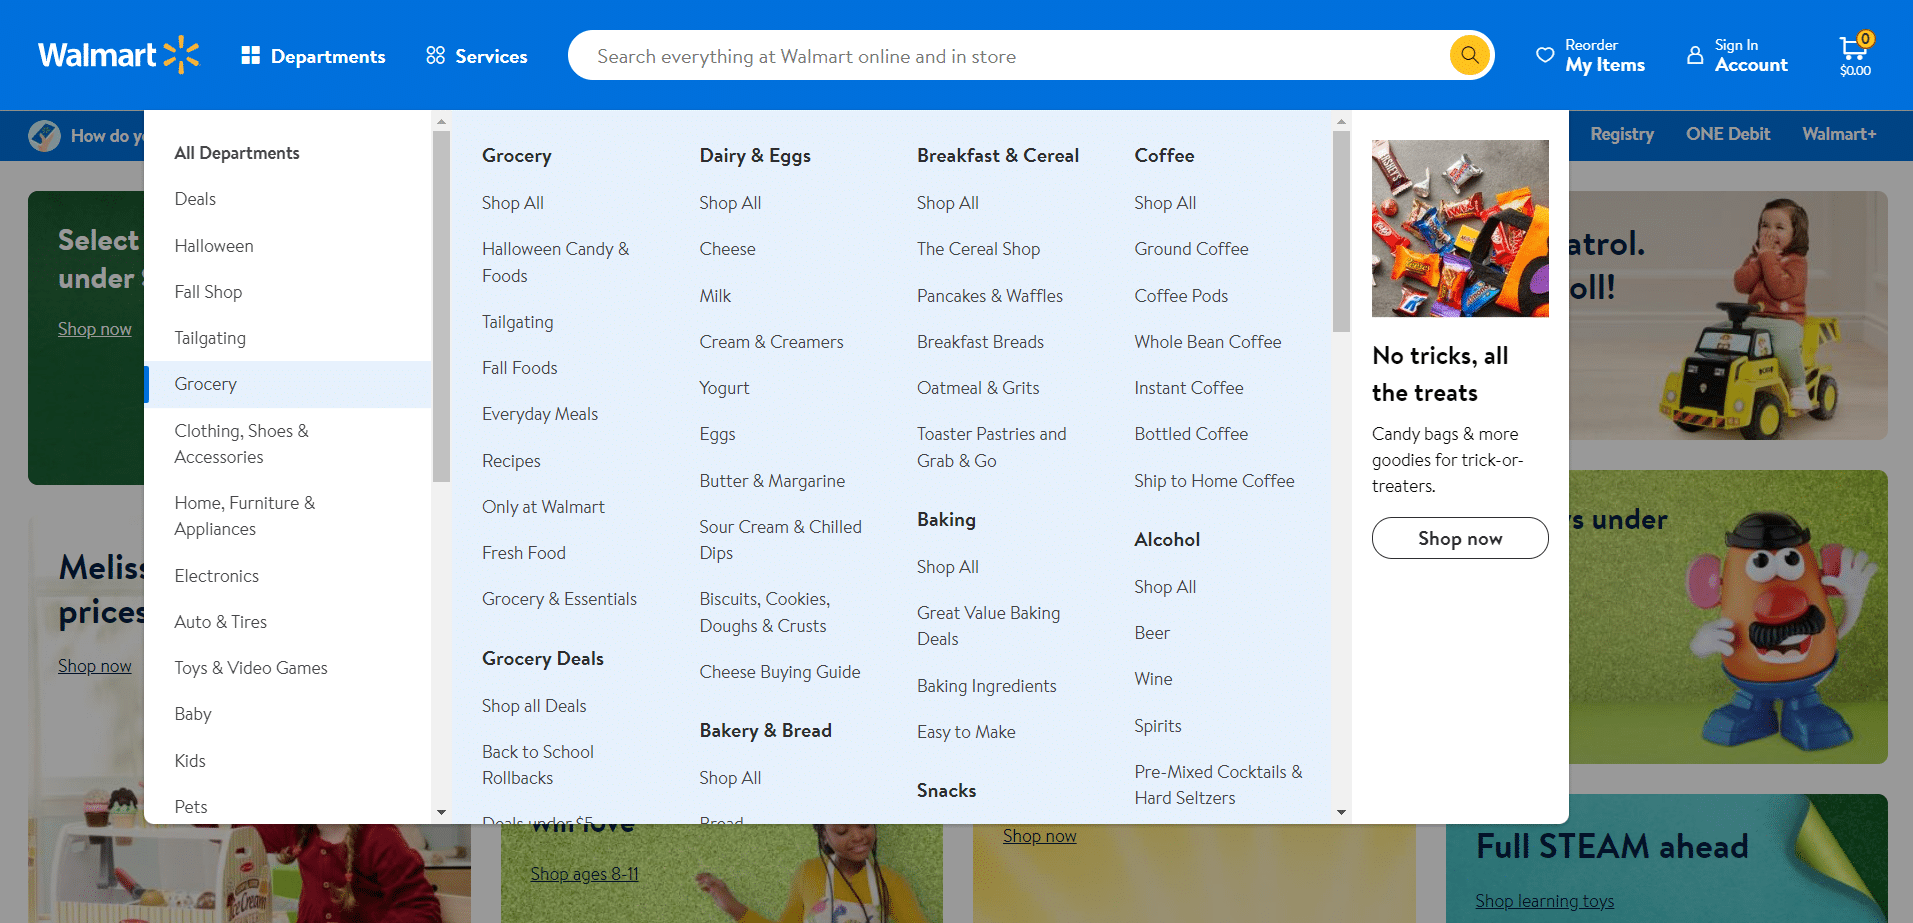Viewport: 1913px width, 923px height.
Task: Select Halloween department
Action: click(214, 246)
